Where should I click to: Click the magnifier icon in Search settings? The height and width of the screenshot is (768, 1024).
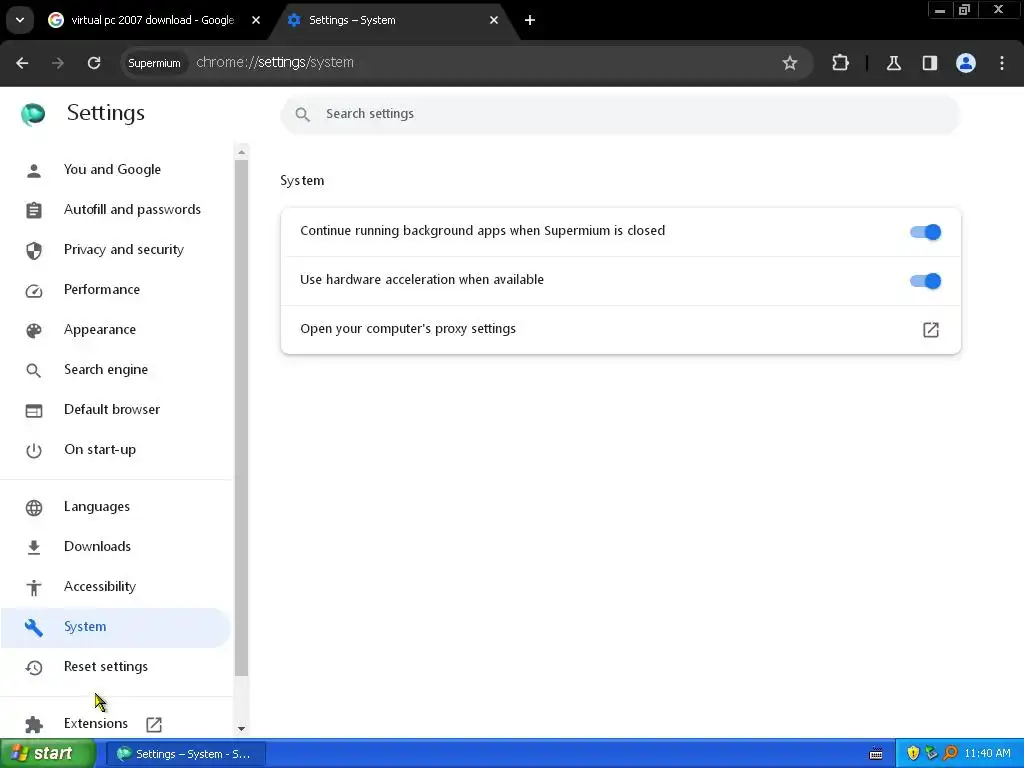(x=302, y=114)
